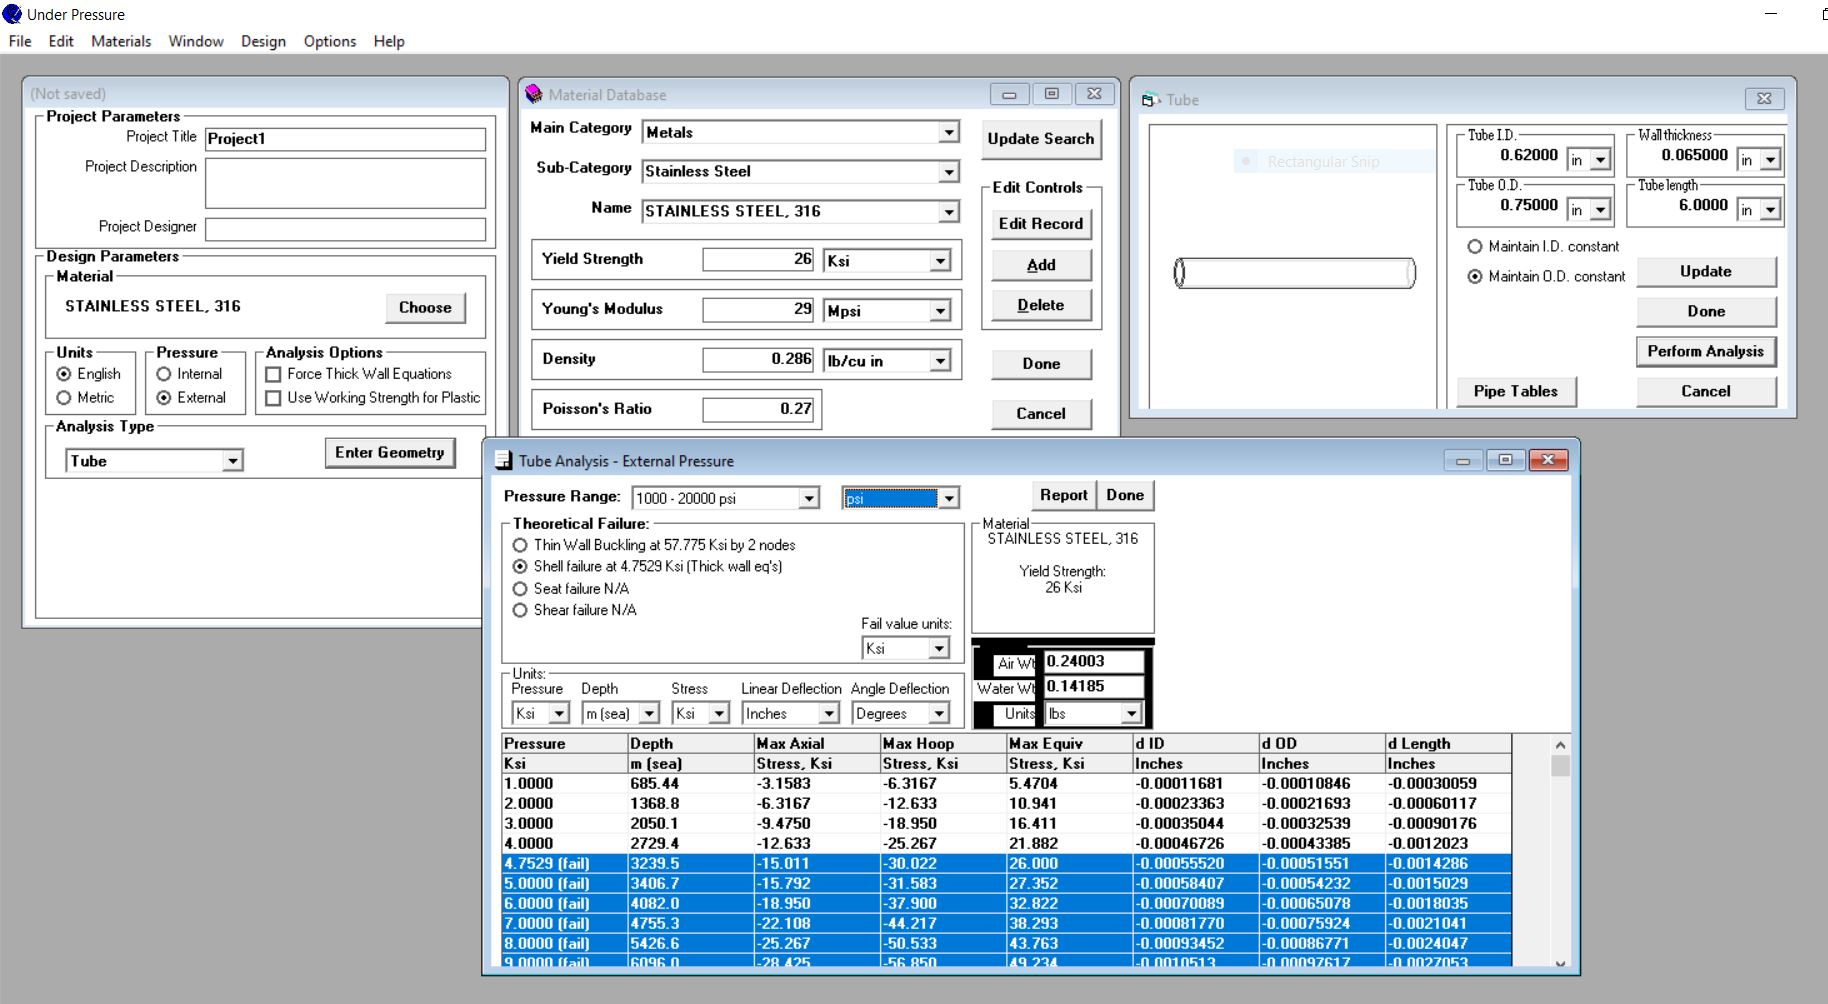Minimize the Tube Analysis window

point(1463,460)
